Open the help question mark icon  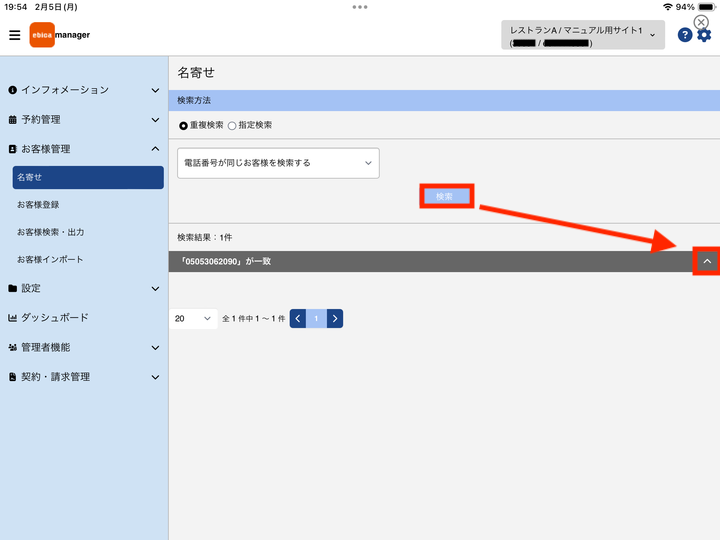point(685,35)
